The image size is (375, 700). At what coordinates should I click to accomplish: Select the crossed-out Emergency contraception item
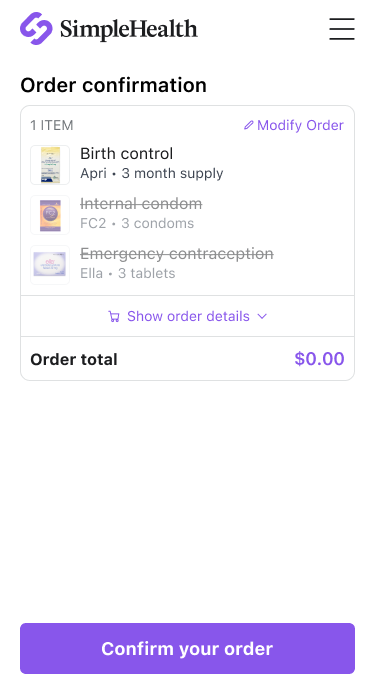[x=177, y=254]
